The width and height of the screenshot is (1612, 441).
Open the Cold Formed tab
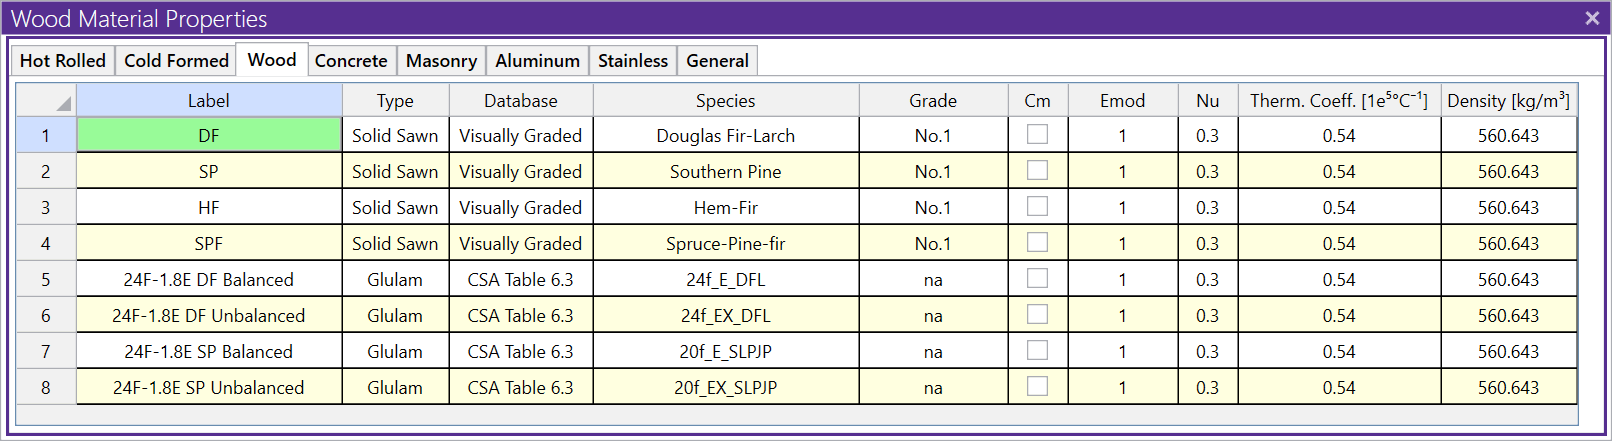(176, 61)
